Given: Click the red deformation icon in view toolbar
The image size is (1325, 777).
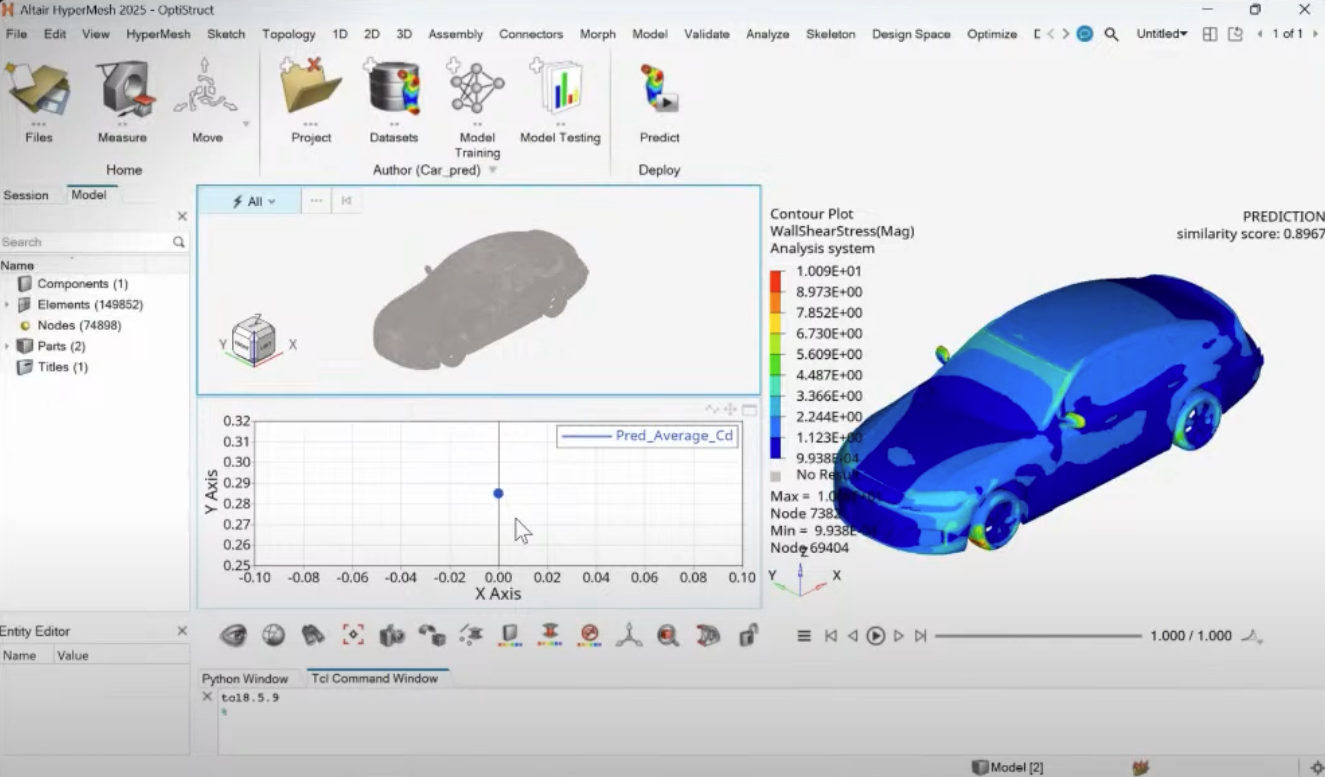Looking at the screenshot, I should (549, 635).
